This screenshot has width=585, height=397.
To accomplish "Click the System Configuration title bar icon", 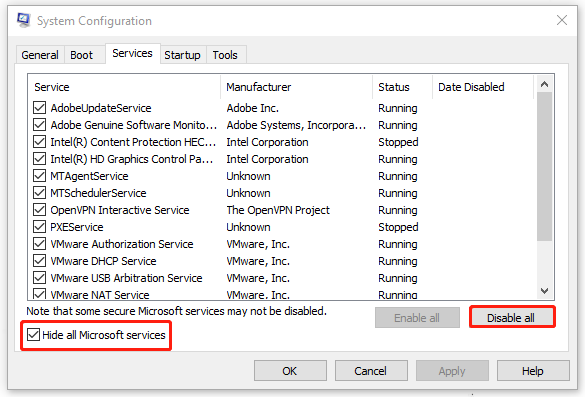I will point(24,20).
